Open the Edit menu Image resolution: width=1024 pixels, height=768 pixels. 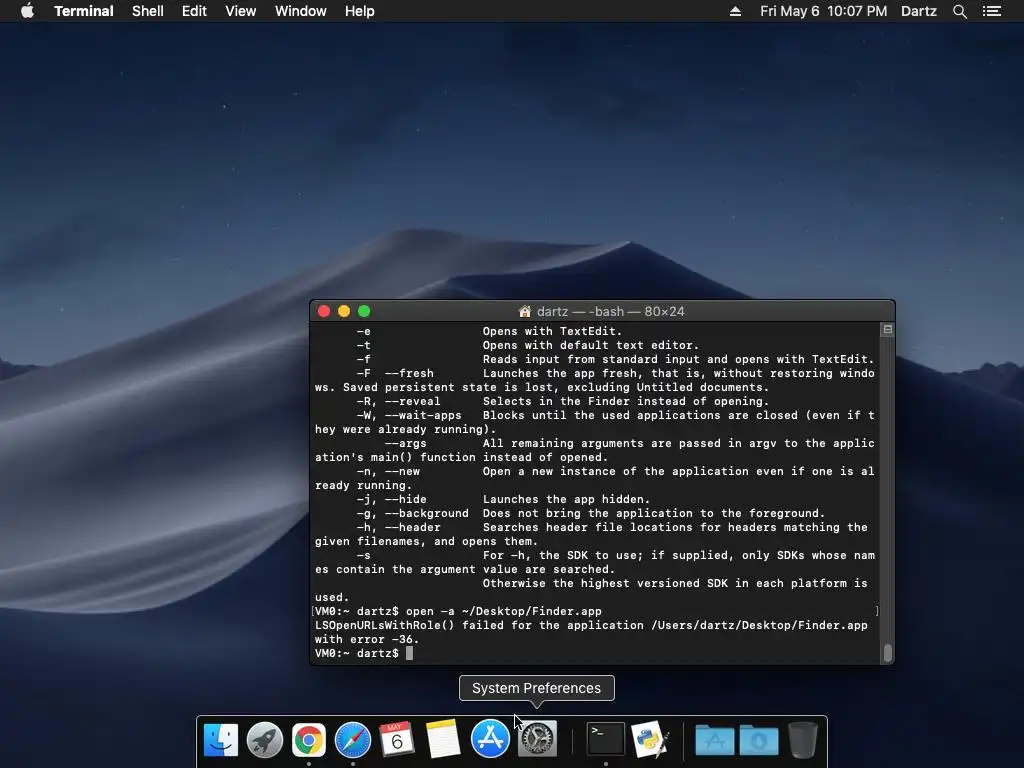point(194,11)
